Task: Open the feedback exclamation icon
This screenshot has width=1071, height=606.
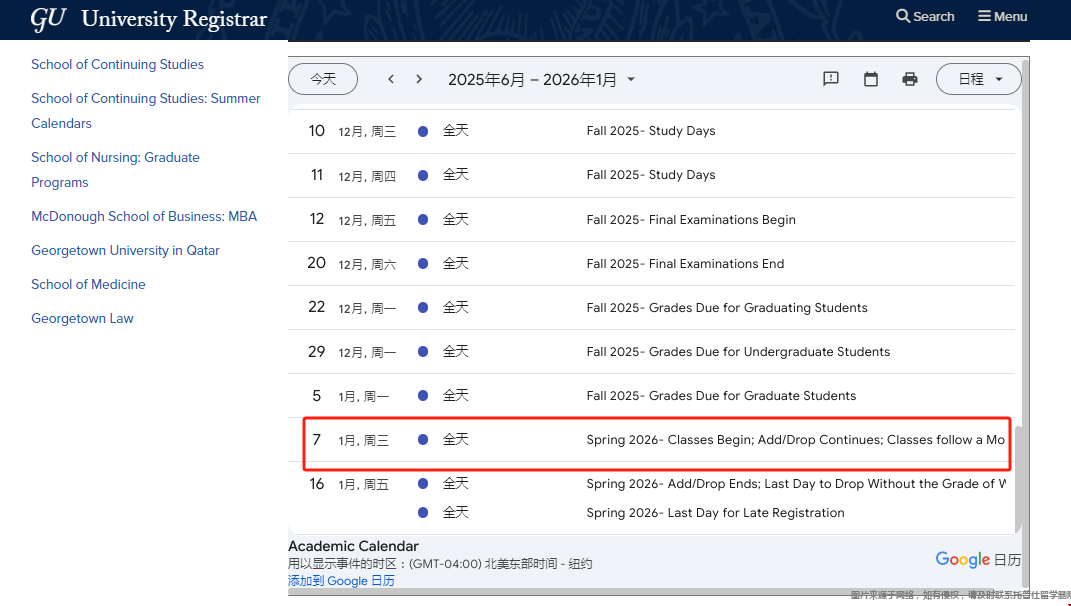Action: pos(831,79)
